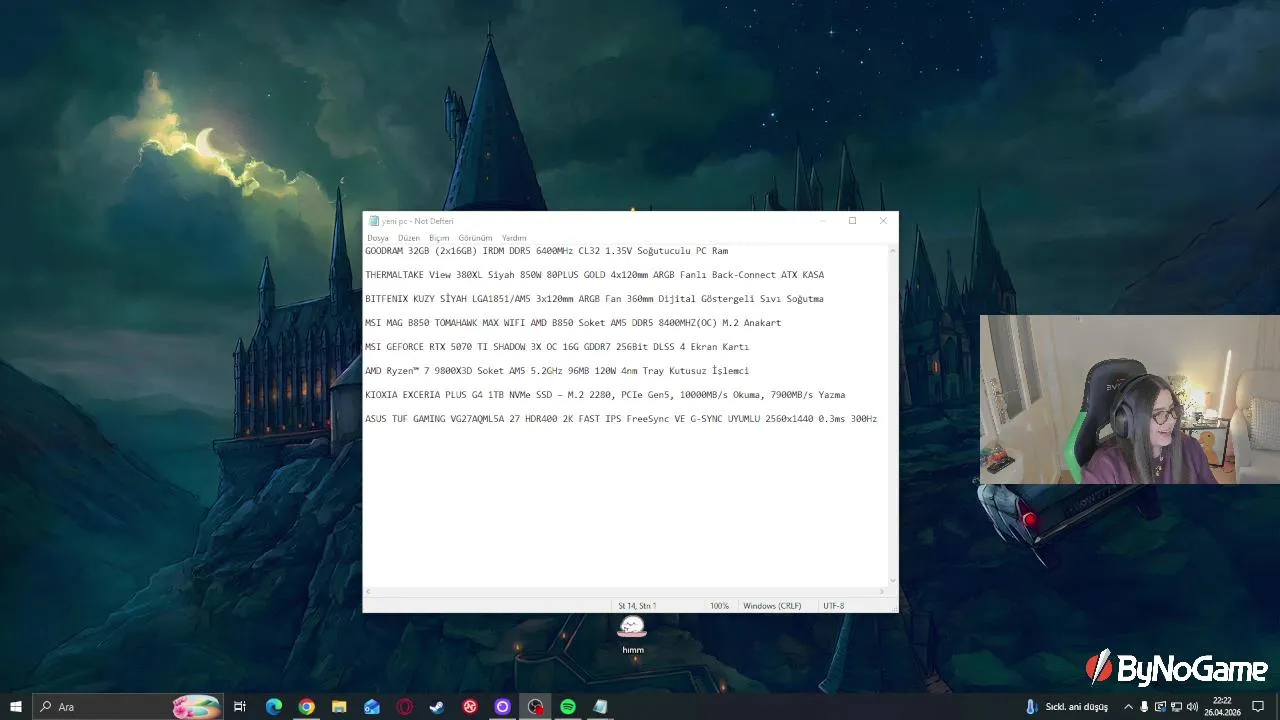Image resolution: width=1280 pixels, height=720 pixels.
Task: Click the microphone tray icon
Action: [x=1144, y=707]
